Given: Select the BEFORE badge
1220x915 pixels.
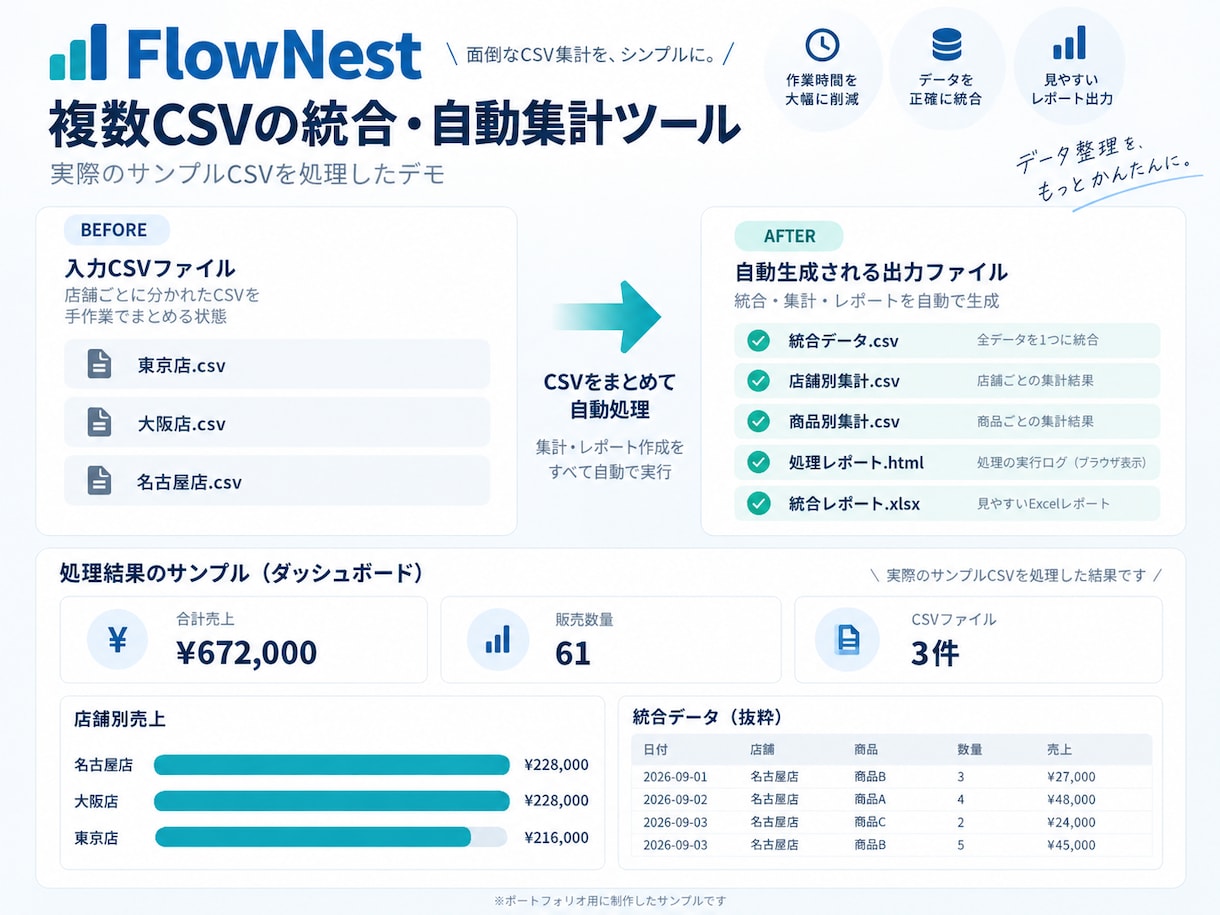Looking at the screenshot, I should 116,229.
